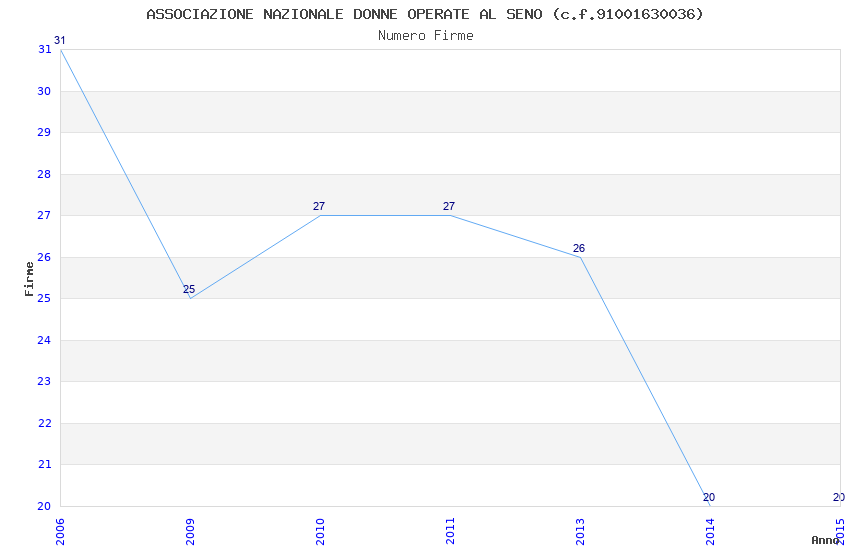Click y-axis tick value 24
This screenshot has width=850, height=550.
44,340
